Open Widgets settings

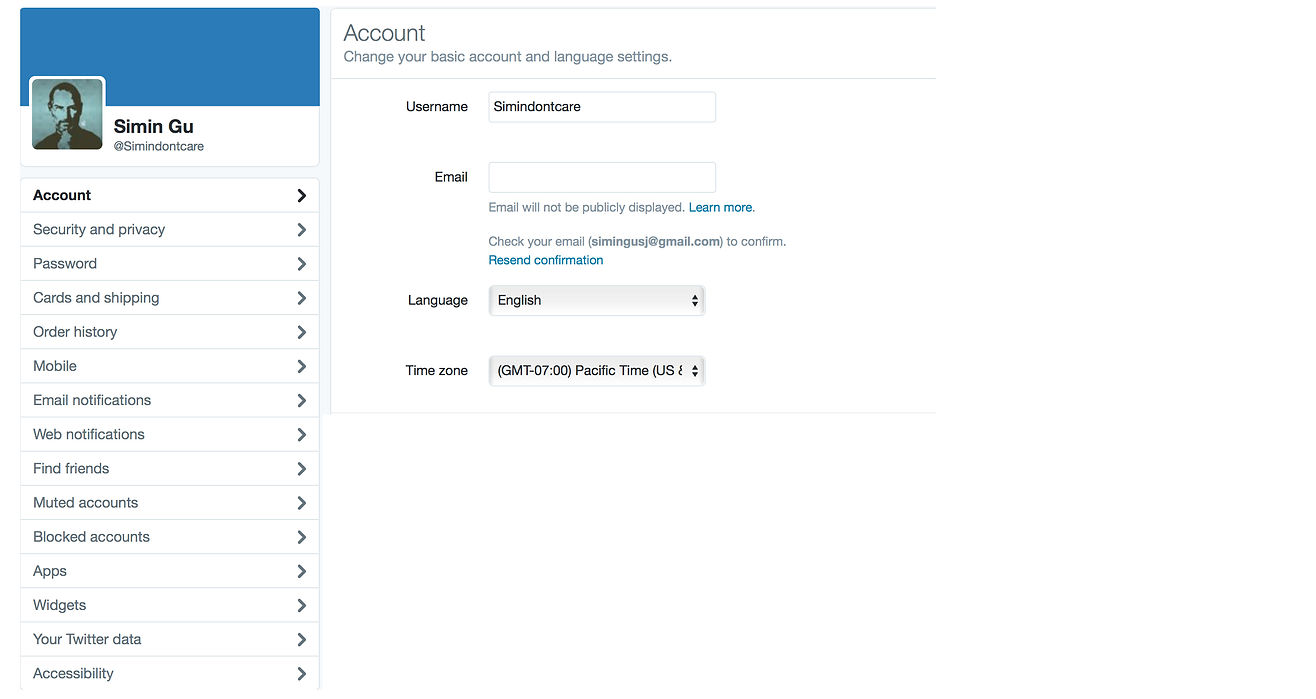click(170, 605)
